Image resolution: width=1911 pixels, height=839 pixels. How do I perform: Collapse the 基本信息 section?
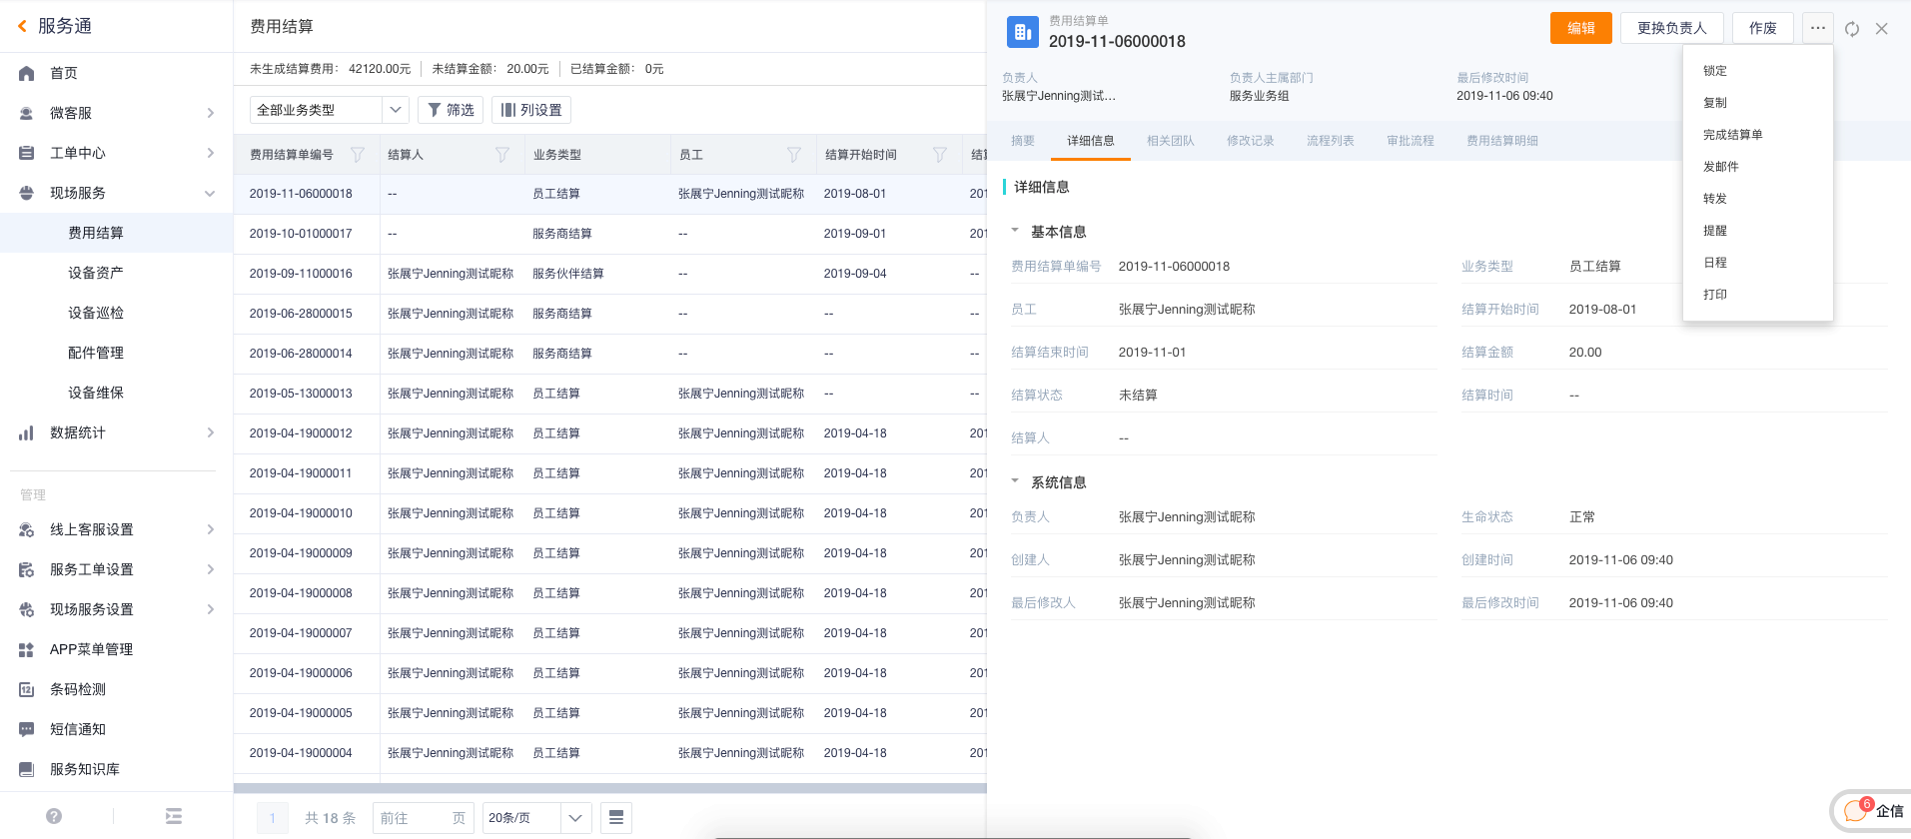(1015, 231)
